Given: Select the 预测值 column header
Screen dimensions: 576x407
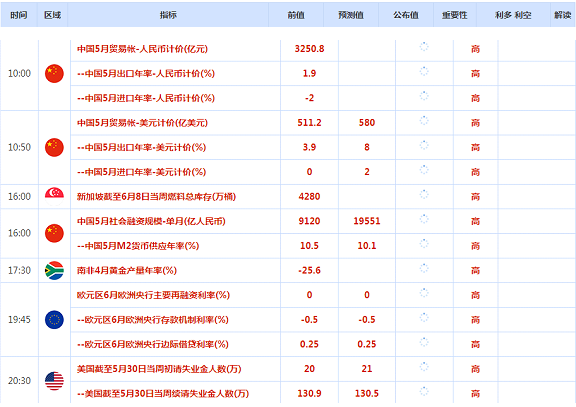Looking at the screenshot, I should [x=351, y=15].
